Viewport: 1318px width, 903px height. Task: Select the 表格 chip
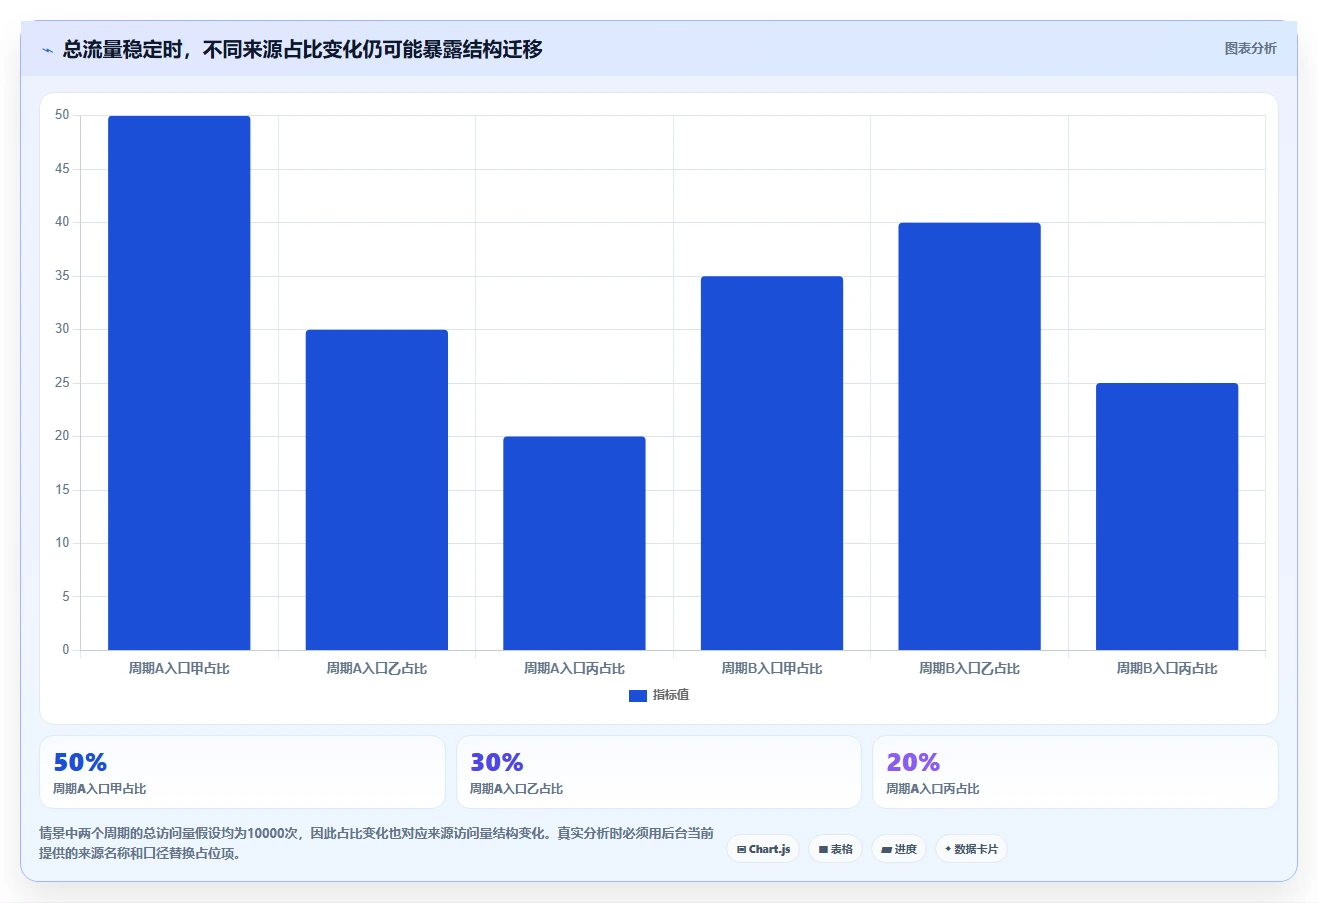(x=835, y=849)
